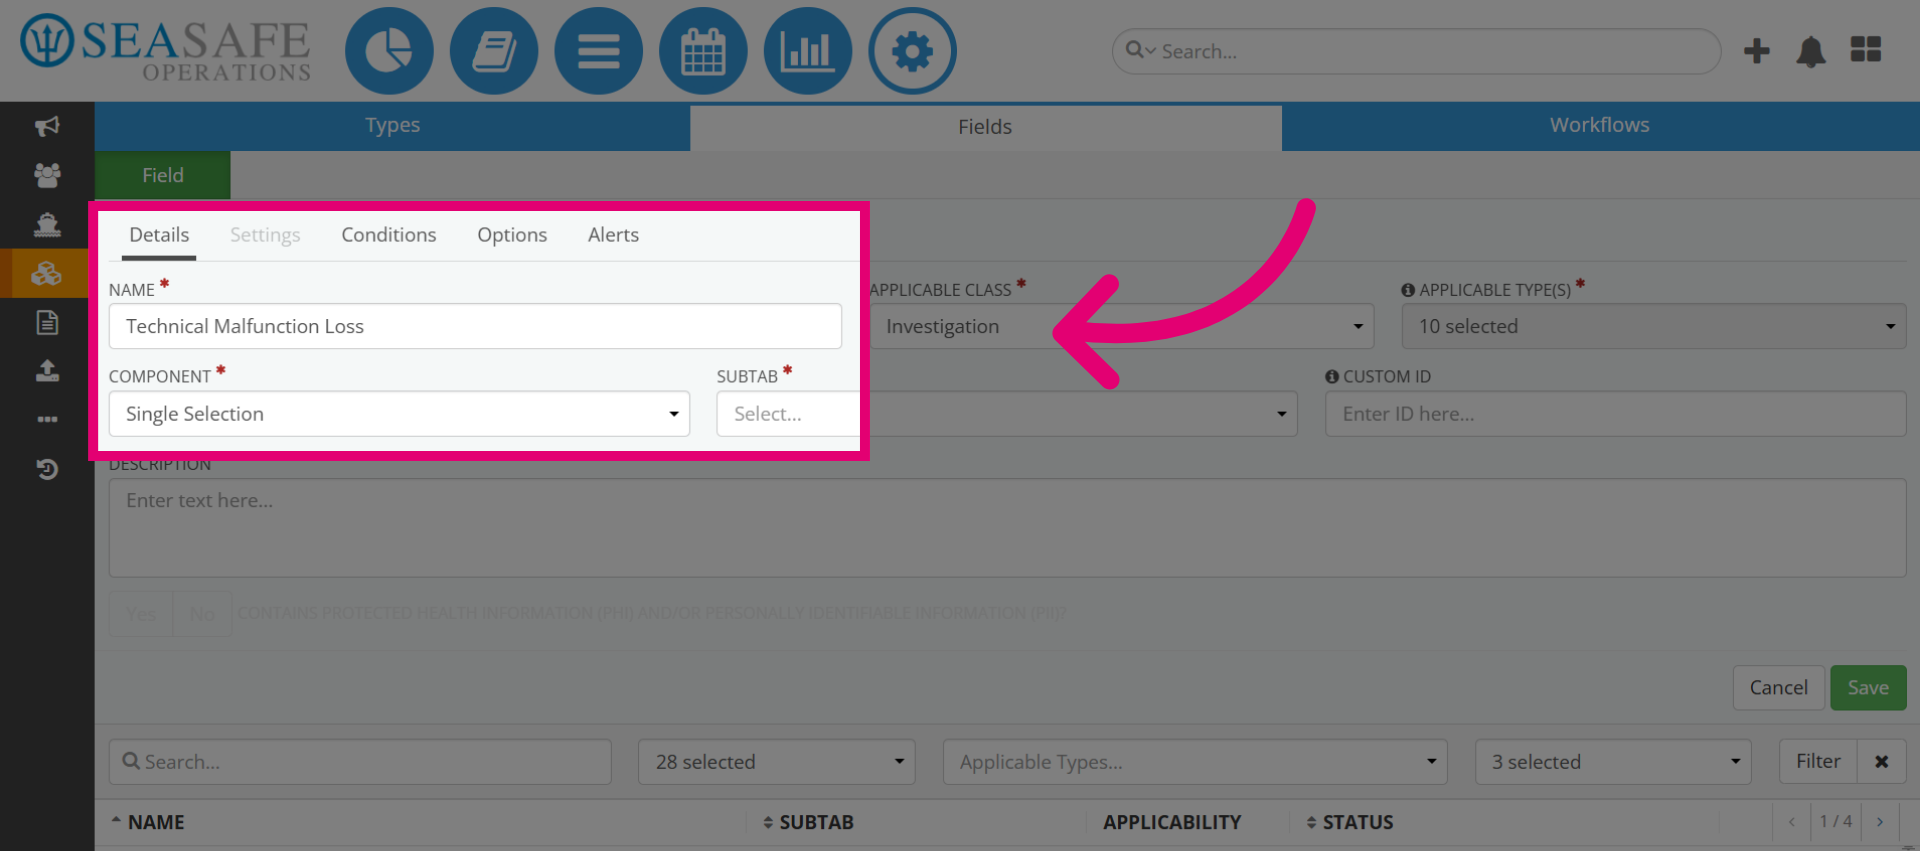Switch to the Types tab
This screenshot has height=851, width=1920.
tap(392, 126)
